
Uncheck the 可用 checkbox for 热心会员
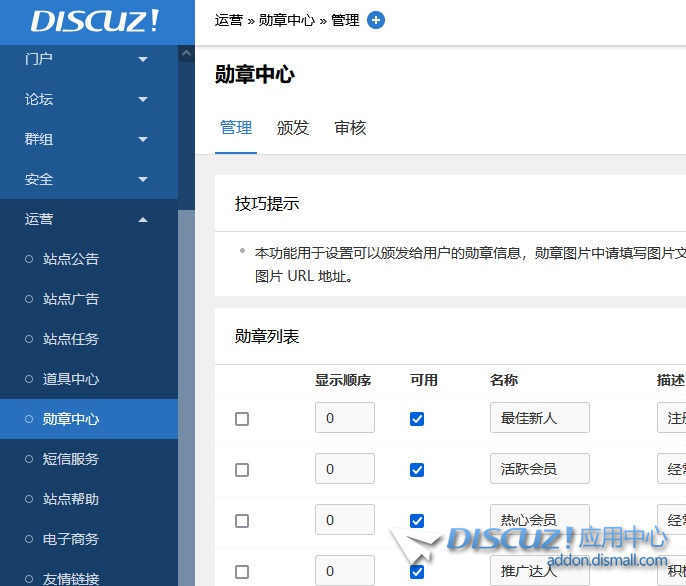click(x=417, y=521)
